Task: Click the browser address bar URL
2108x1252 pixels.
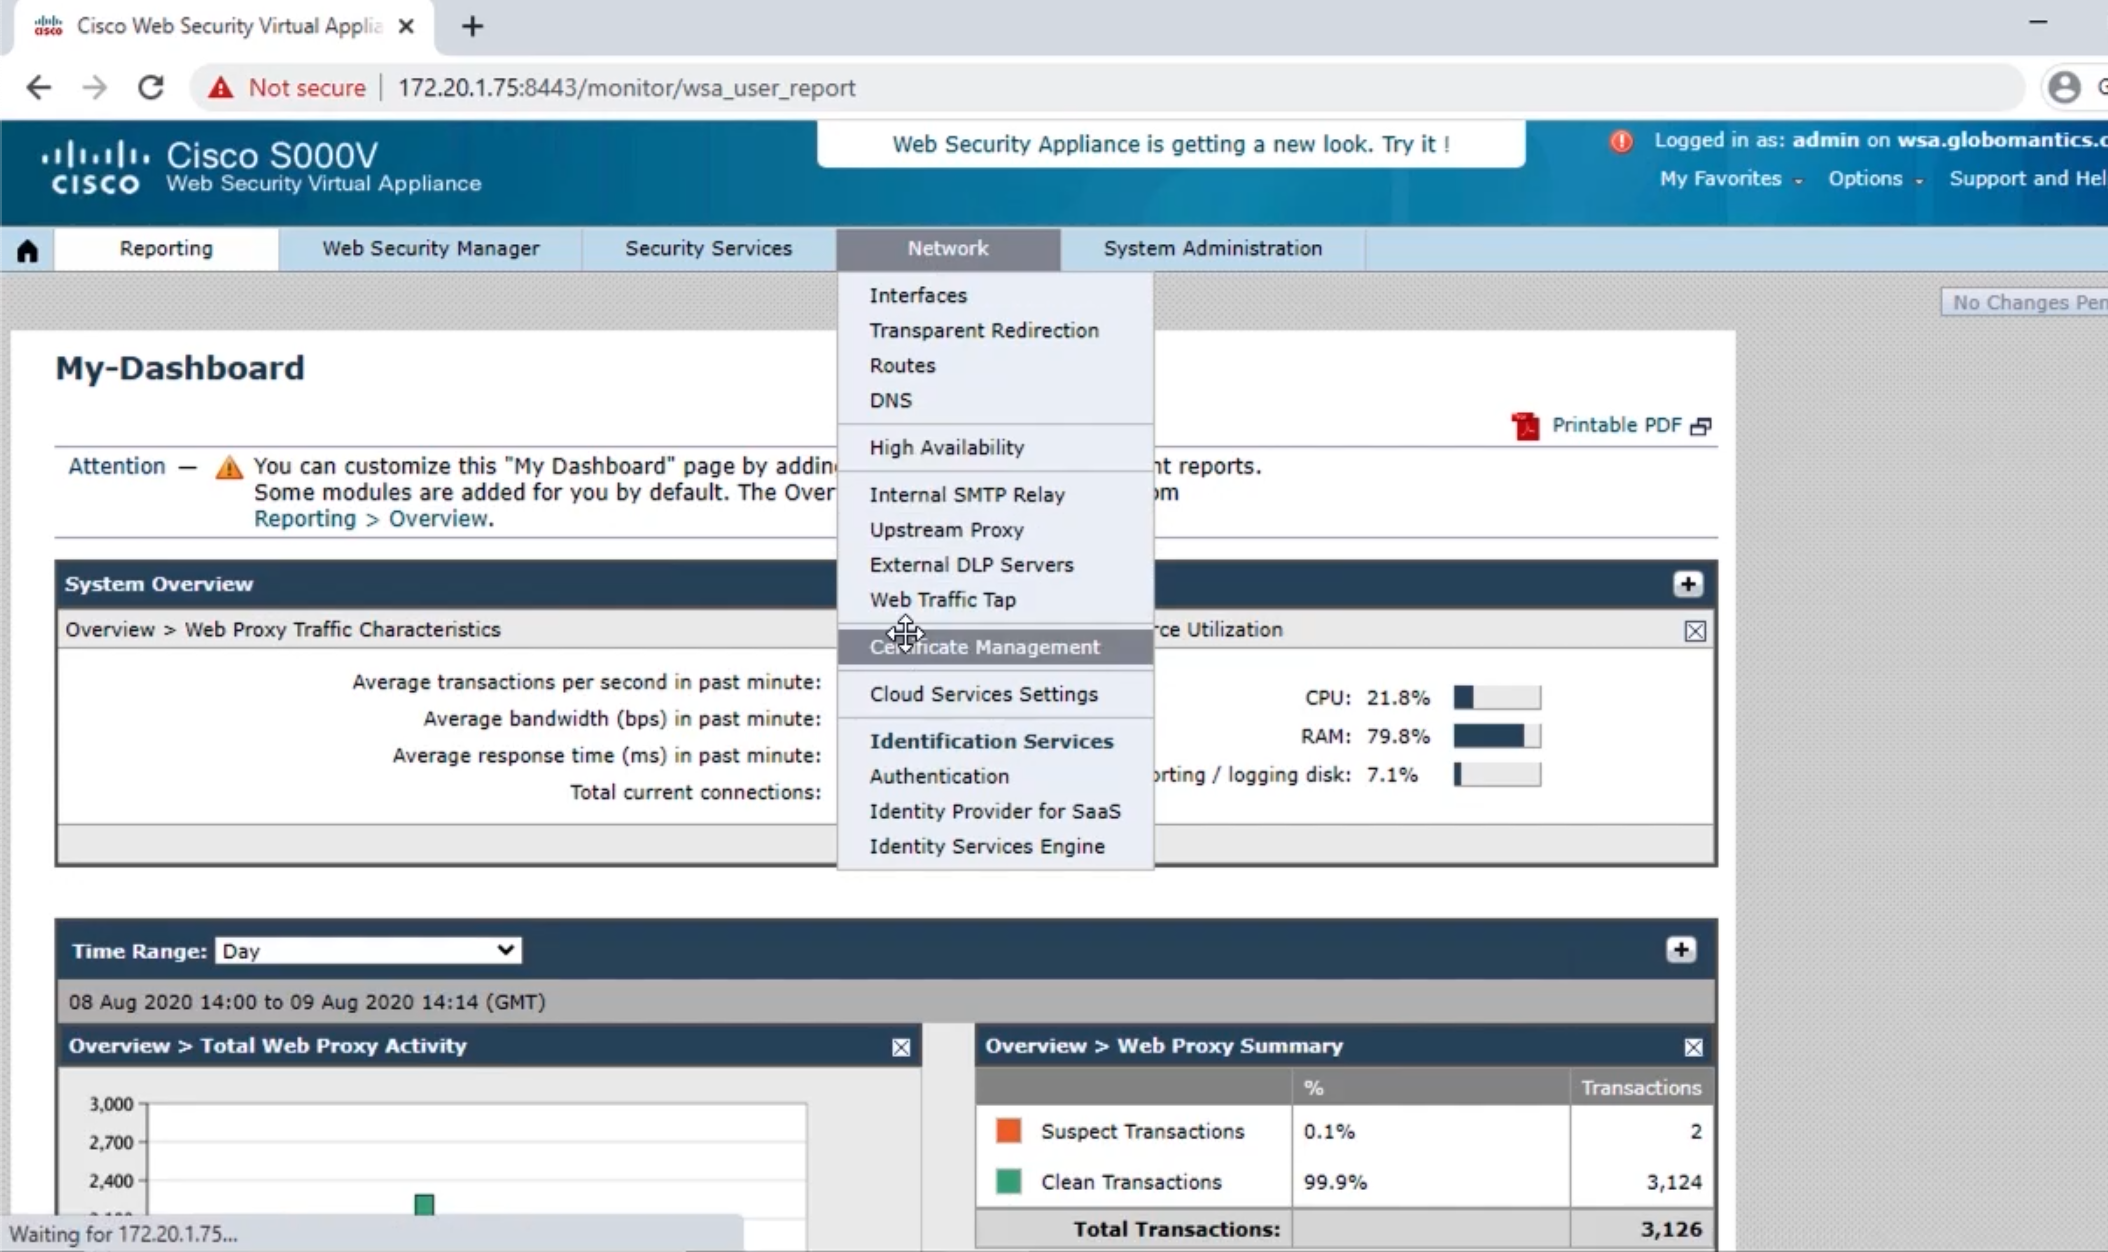Action: click(627, 88)
